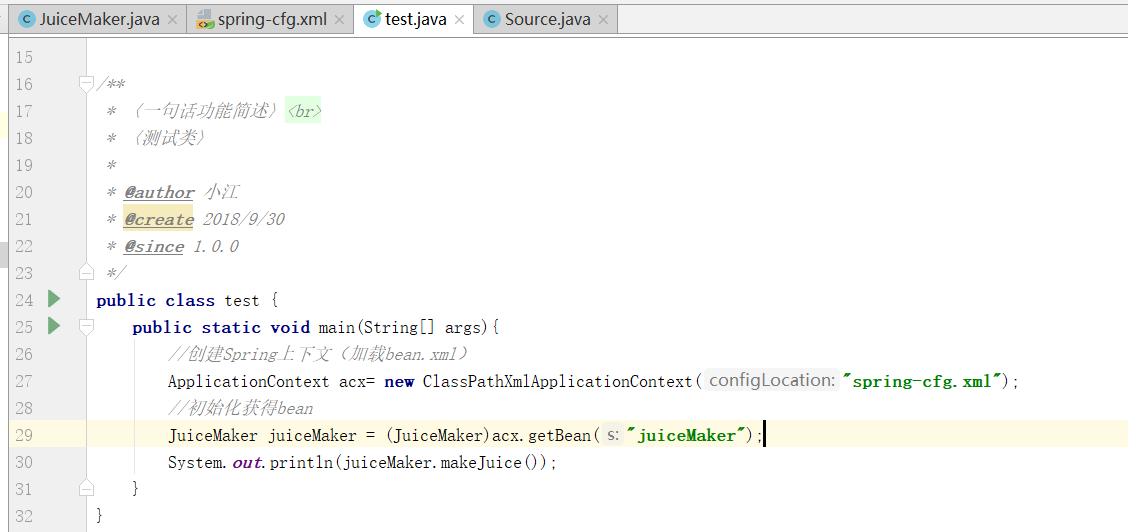This screenshot has height=532, width=1128.
Task: Click line number 15 in the gutter
Action: pyautogui.click(x=24, y=58)
